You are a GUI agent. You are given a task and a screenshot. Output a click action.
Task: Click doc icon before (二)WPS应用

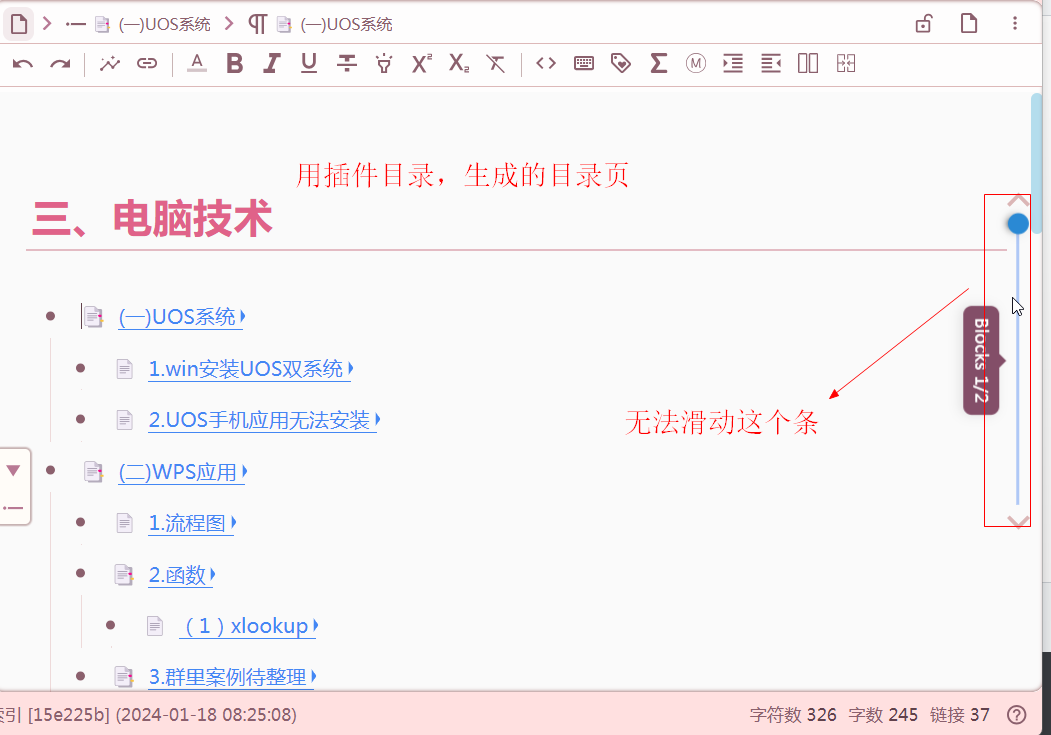click(94, 472)
